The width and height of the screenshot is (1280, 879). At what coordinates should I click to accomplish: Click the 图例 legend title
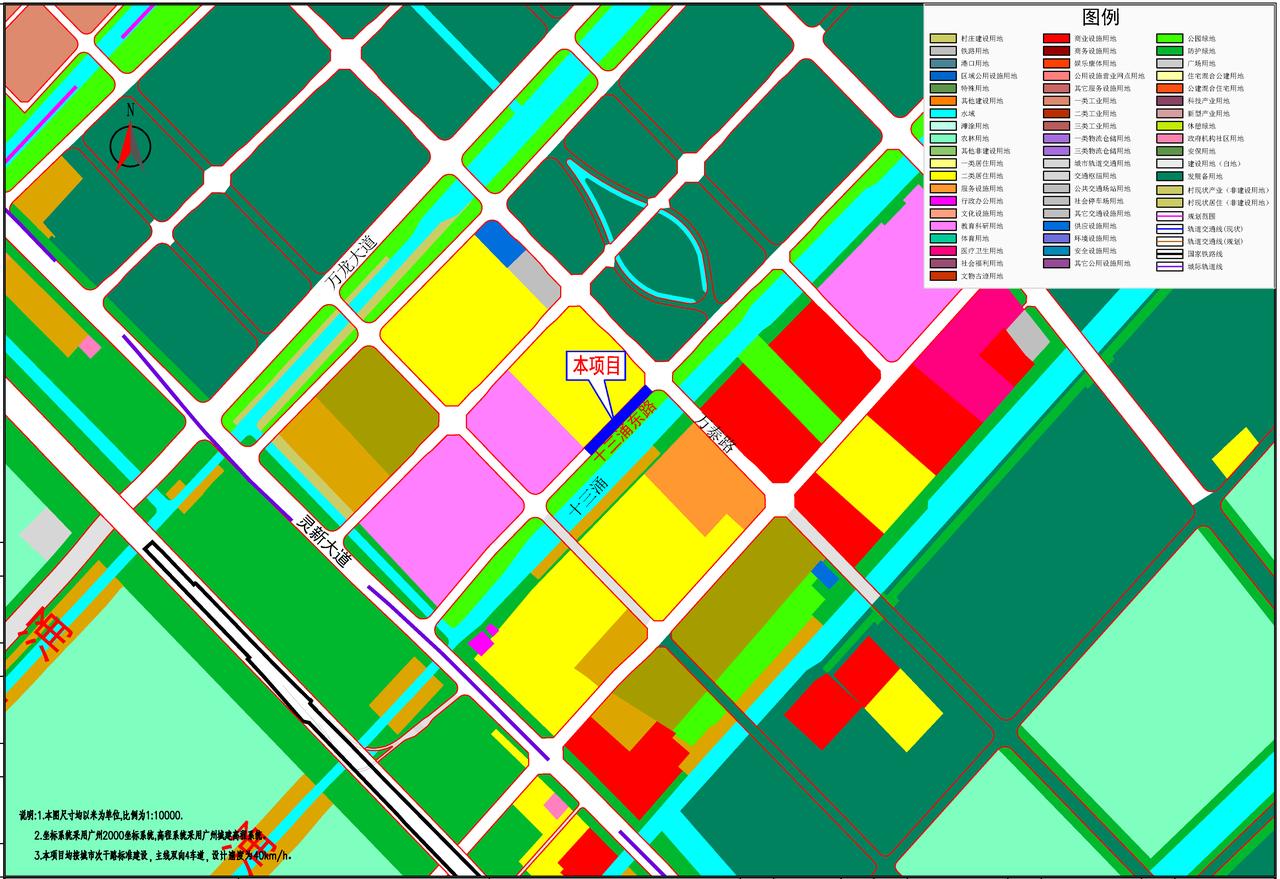tap(1100, 18)
